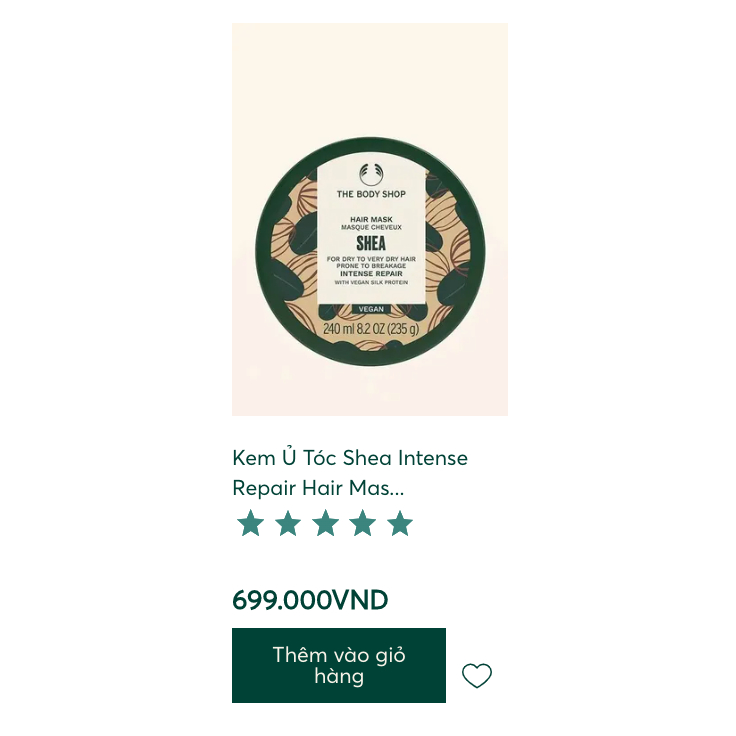This screenshot has height=736, width=736.
Task: Click empty beige area above the jar
Action: click(x=370, y=80)
